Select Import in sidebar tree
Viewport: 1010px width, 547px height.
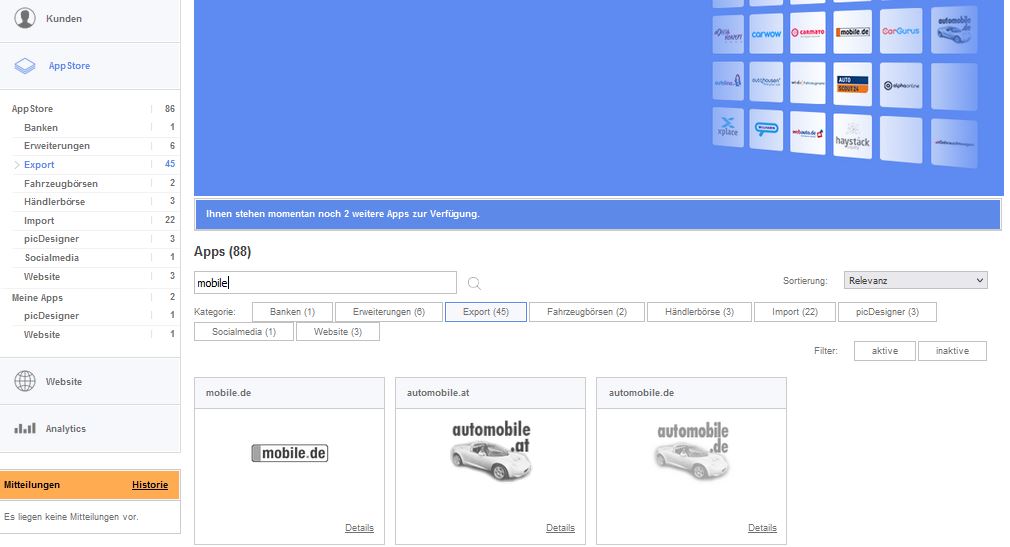click(x=39, y=220)
